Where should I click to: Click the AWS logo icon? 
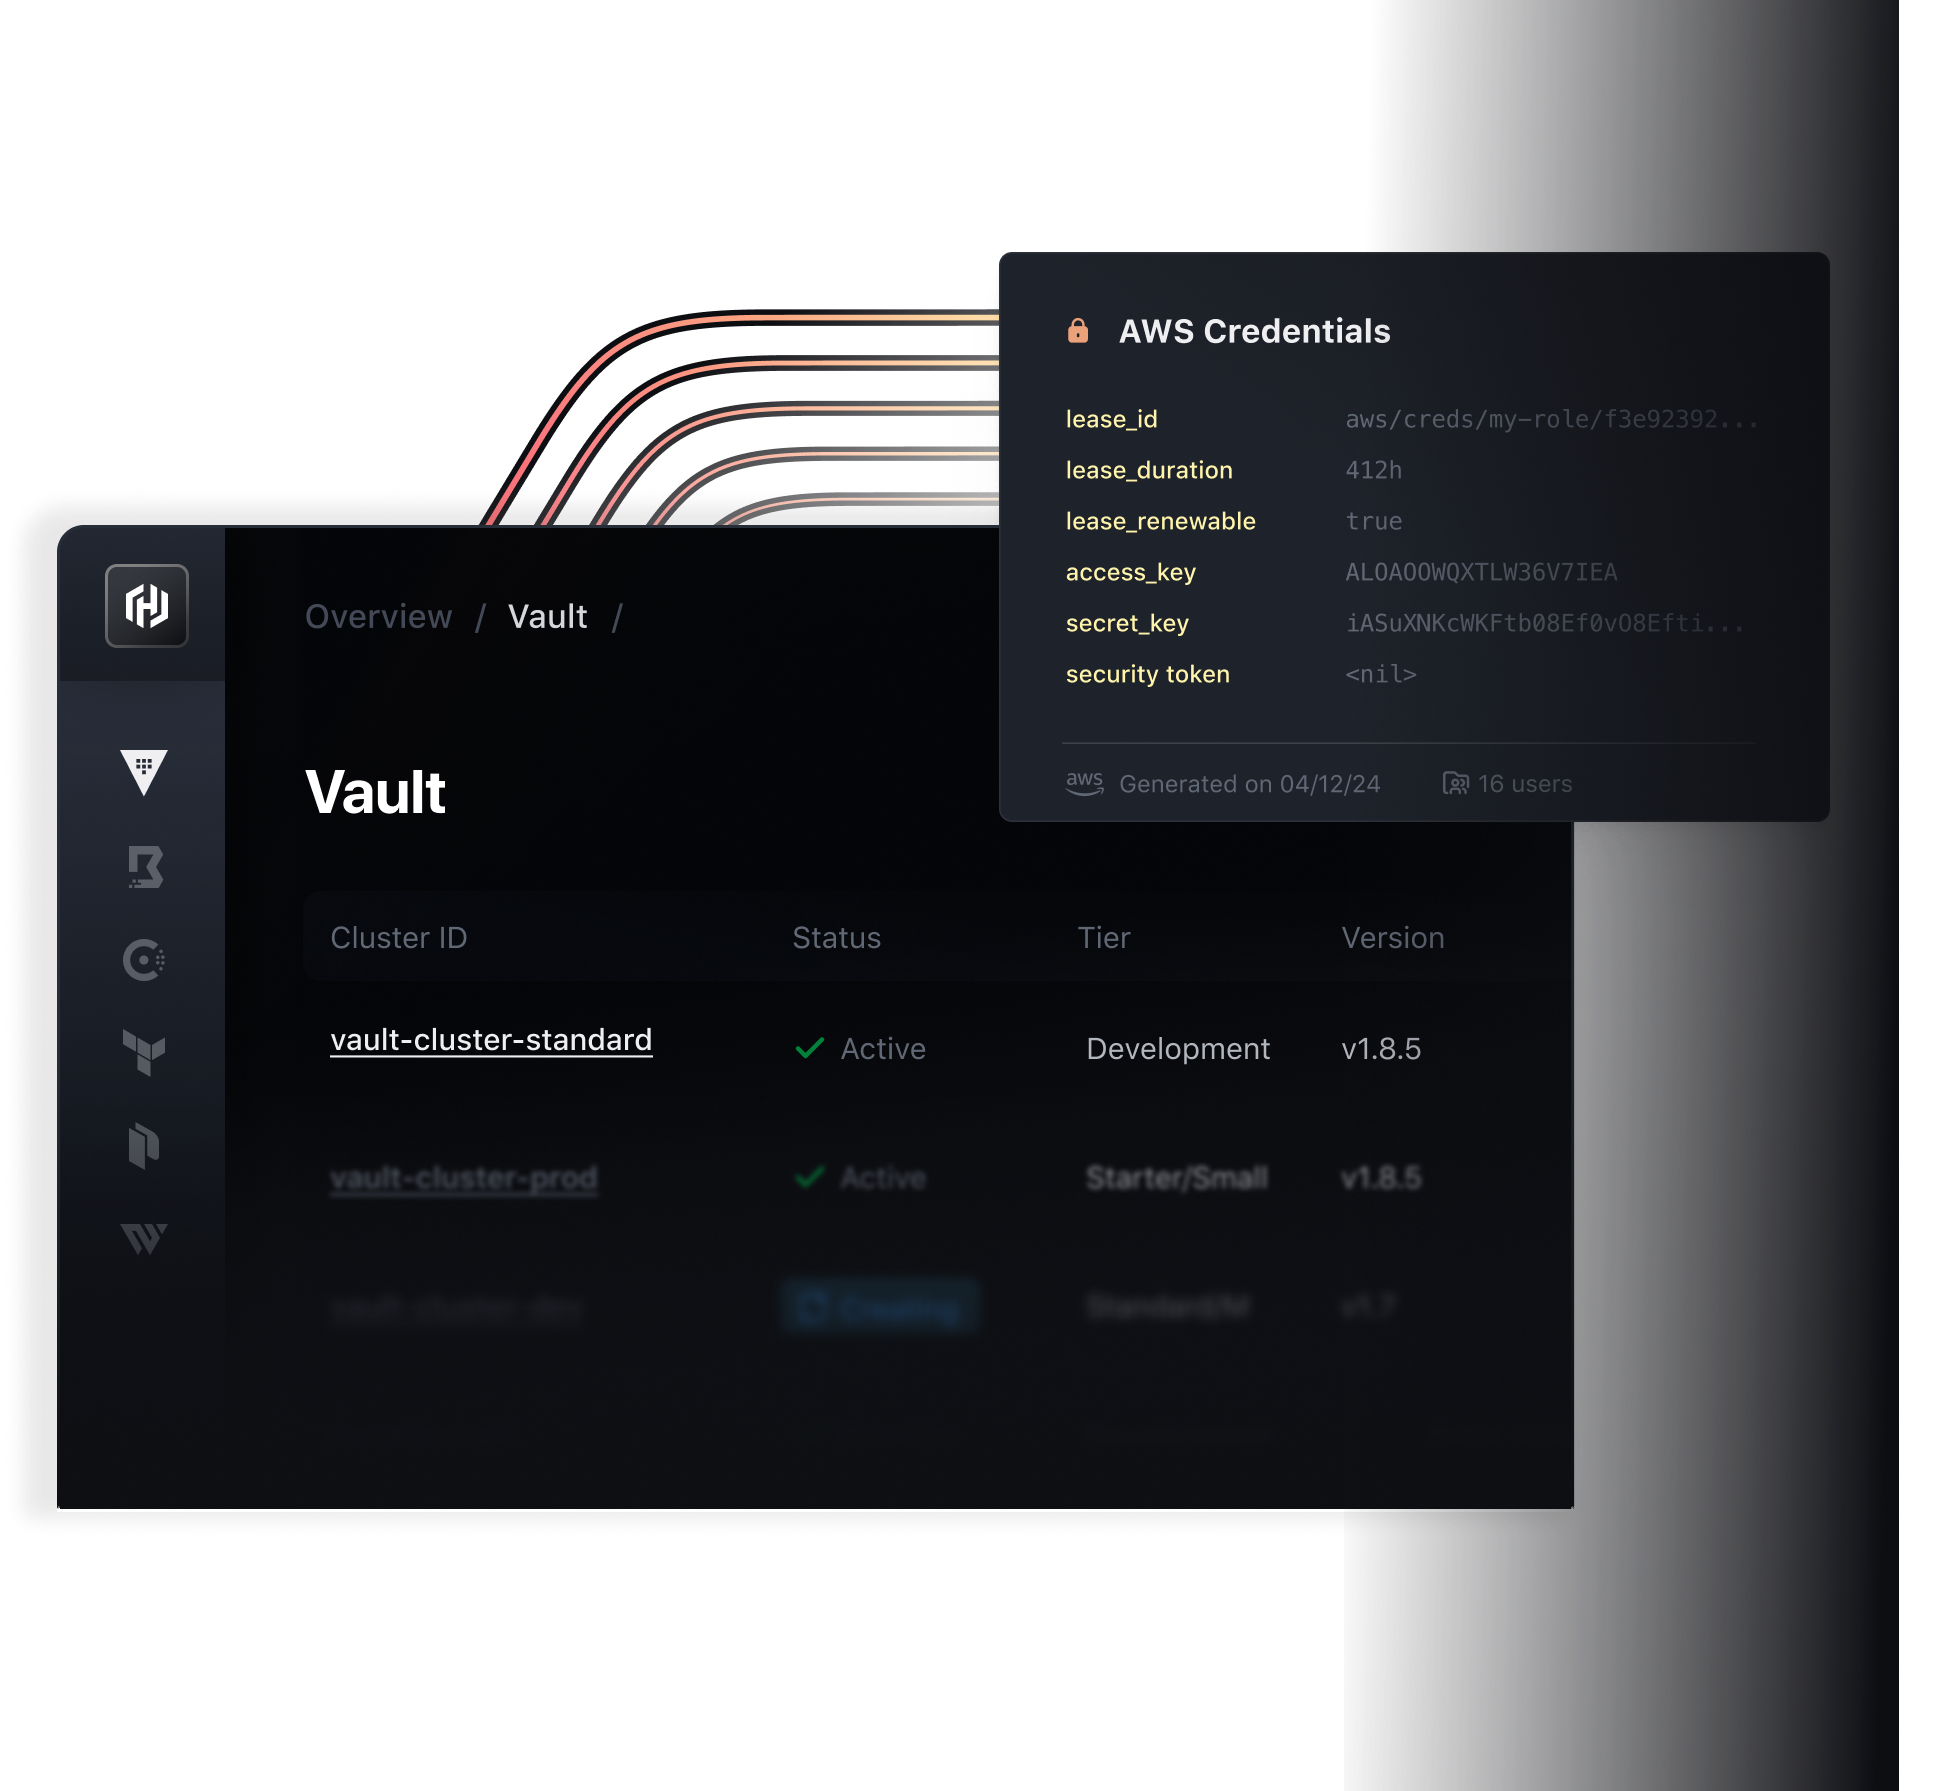tap(1084, 783)
